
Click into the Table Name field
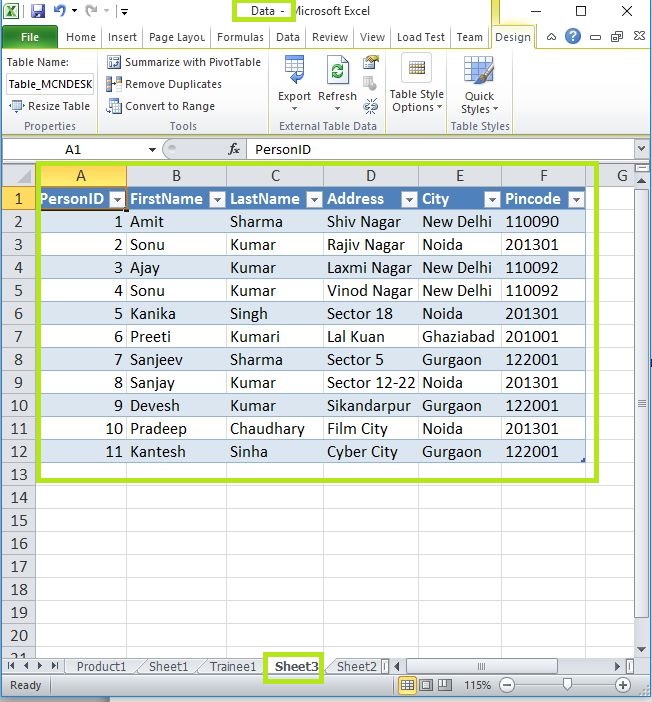pyautogui.click(x=50, y=84)
